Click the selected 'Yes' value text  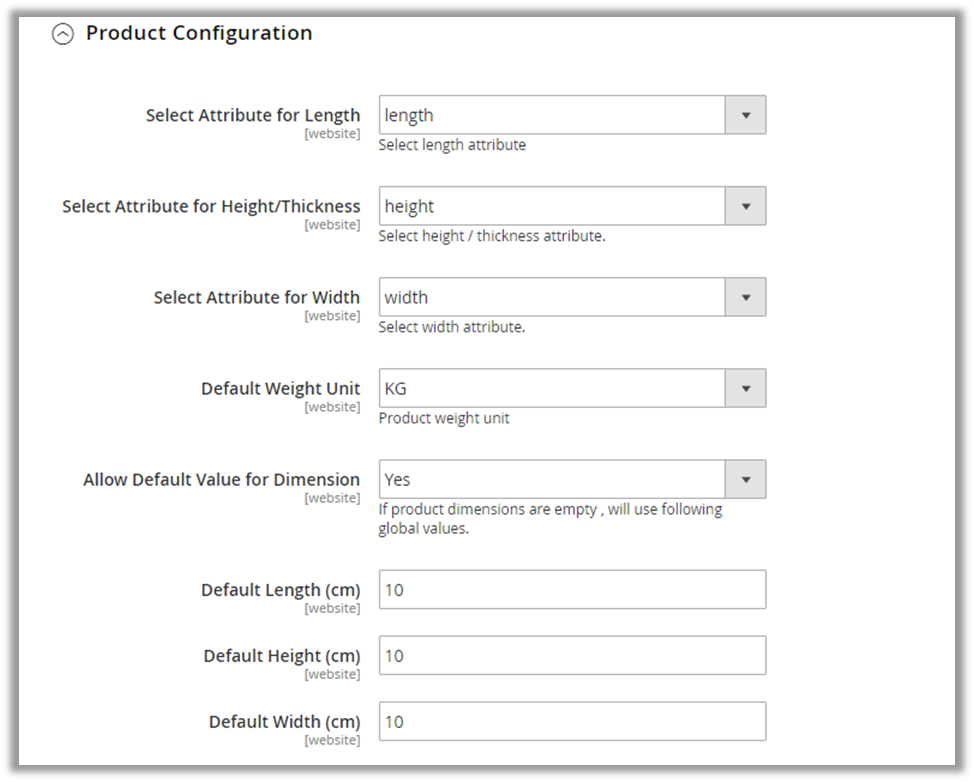click(x=398, y=479)
